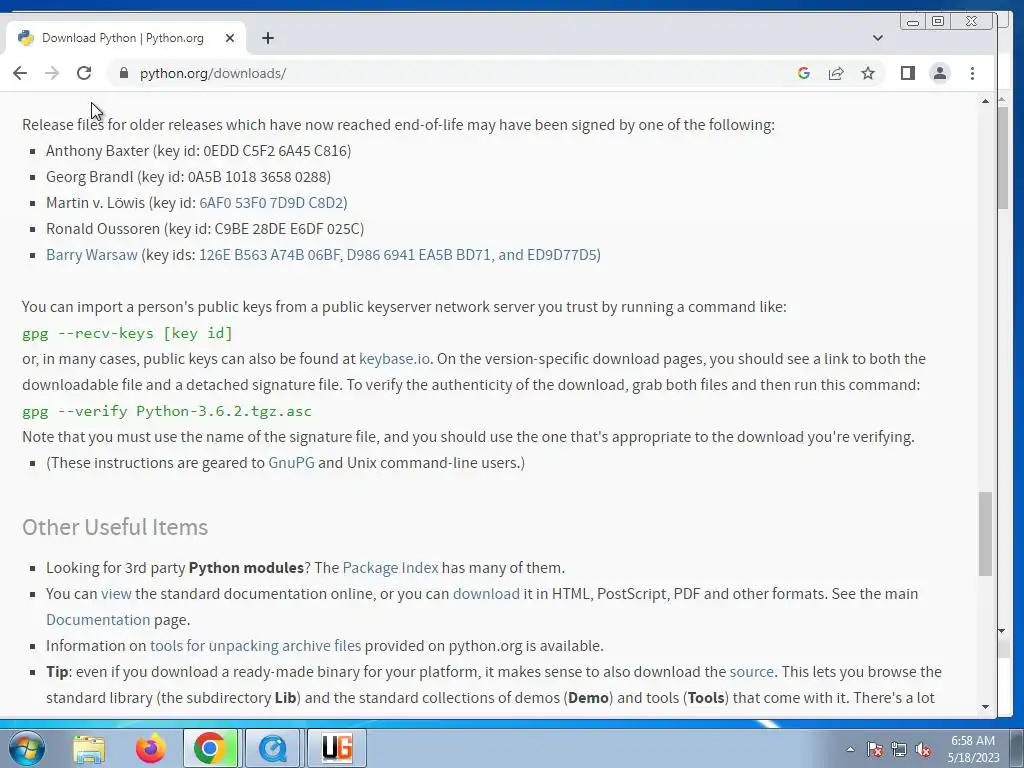This screenshot has width=1024, height=768.
Task: Open the GnuPG link
Action: (x=291, y=462)
